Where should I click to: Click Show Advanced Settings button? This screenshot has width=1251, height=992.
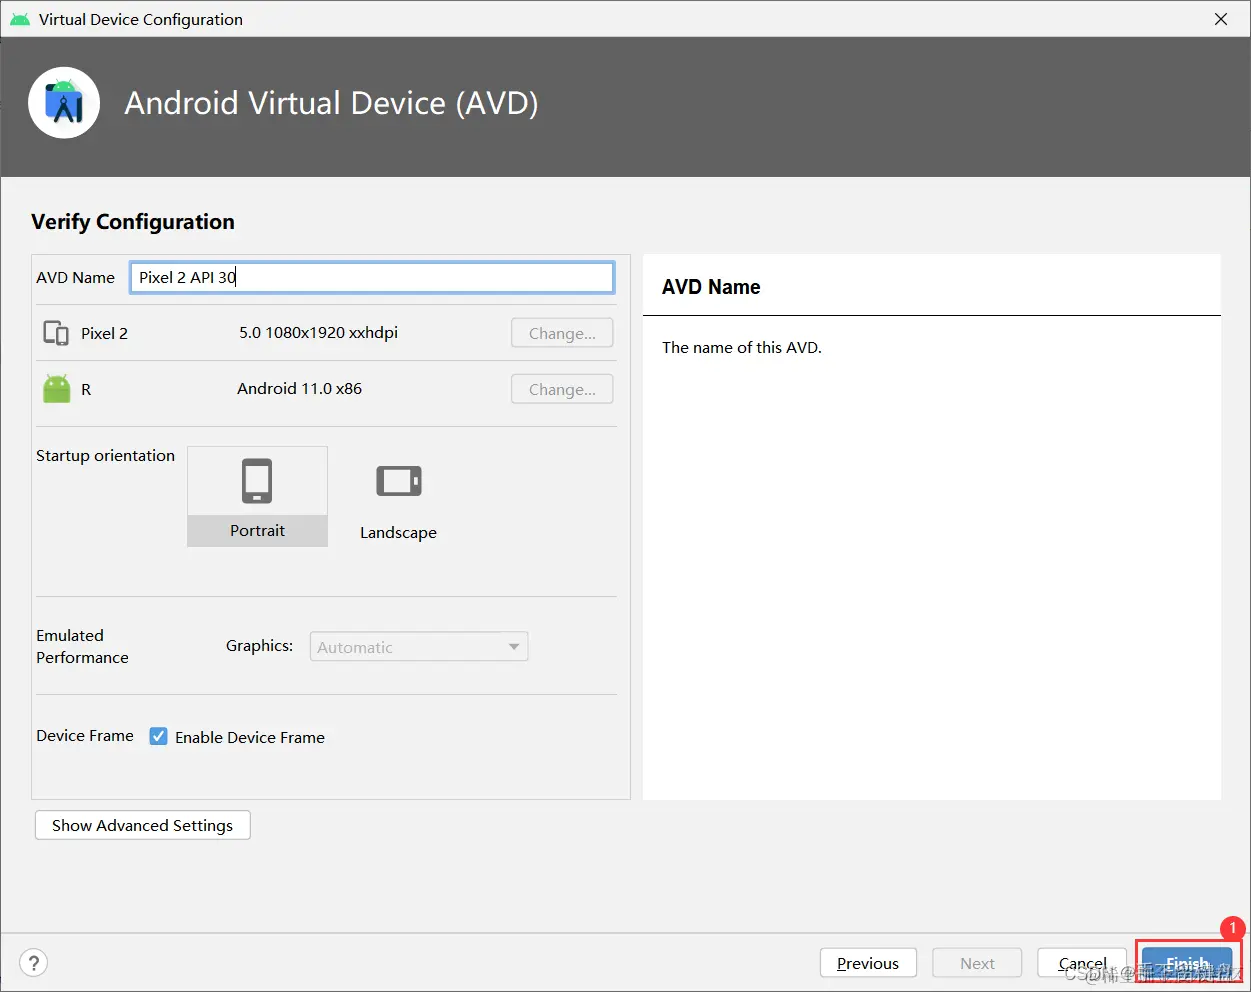pos(142,825)
